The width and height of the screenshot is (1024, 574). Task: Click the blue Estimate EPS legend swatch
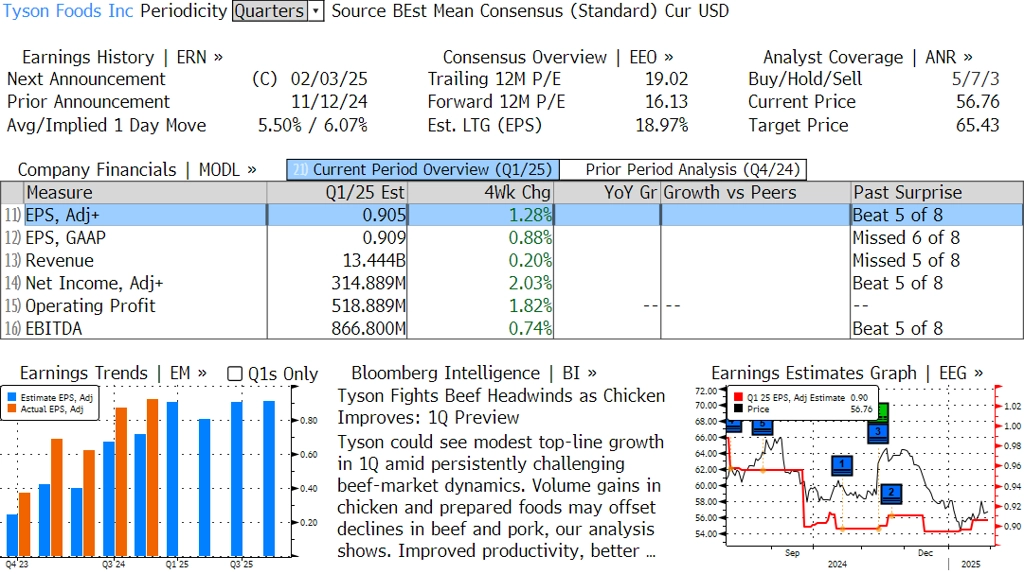tap(12, 397)
